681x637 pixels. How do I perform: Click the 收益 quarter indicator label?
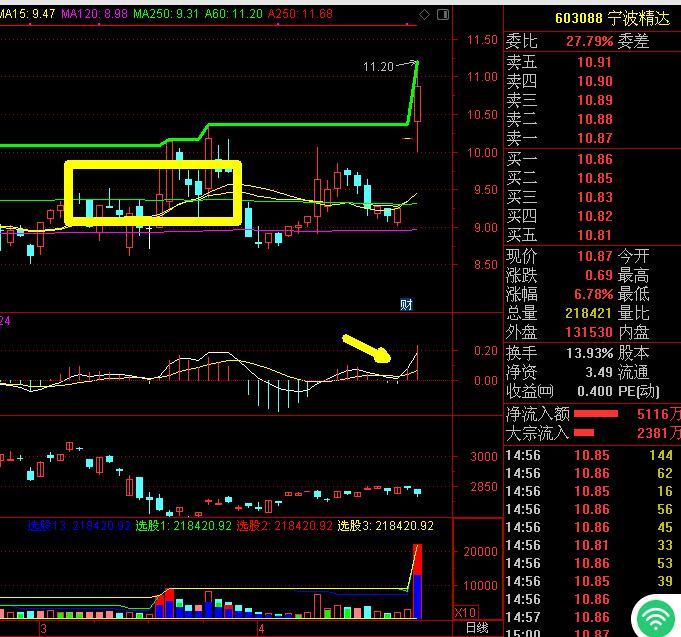(530, 390)
